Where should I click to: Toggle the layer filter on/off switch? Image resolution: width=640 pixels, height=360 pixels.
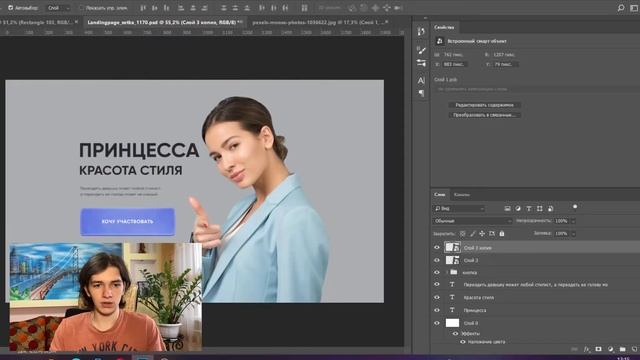[x=575, y=207]
